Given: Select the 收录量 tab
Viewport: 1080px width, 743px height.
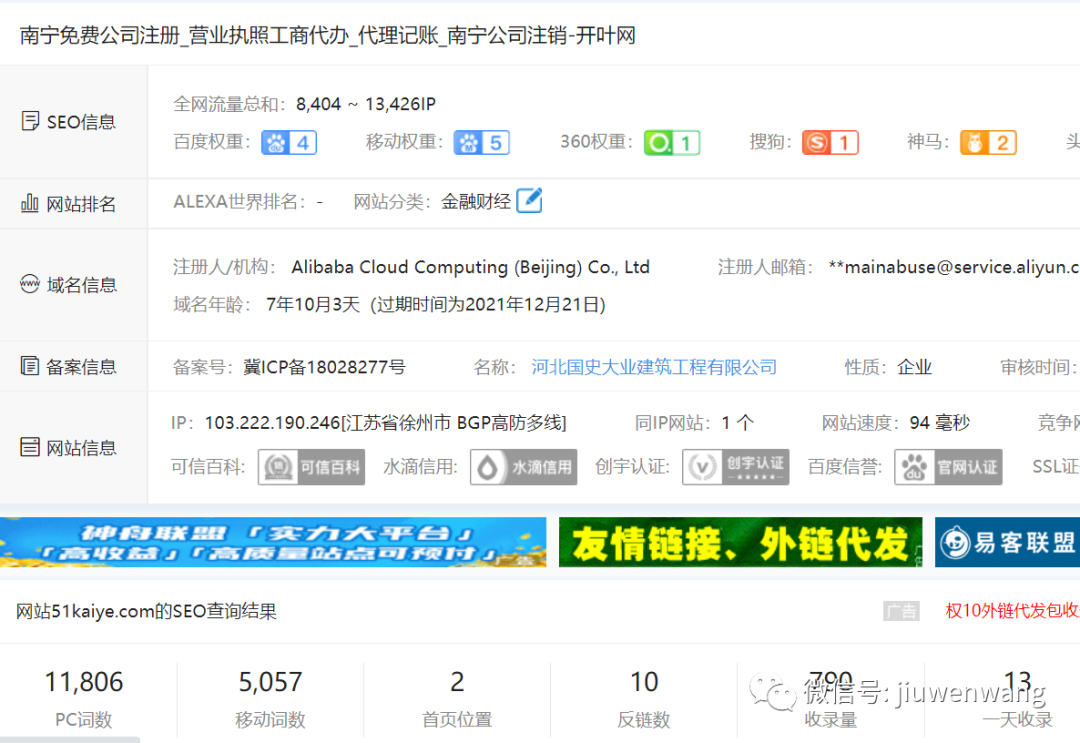Looking at the screenshot, I should pos(831,698).
